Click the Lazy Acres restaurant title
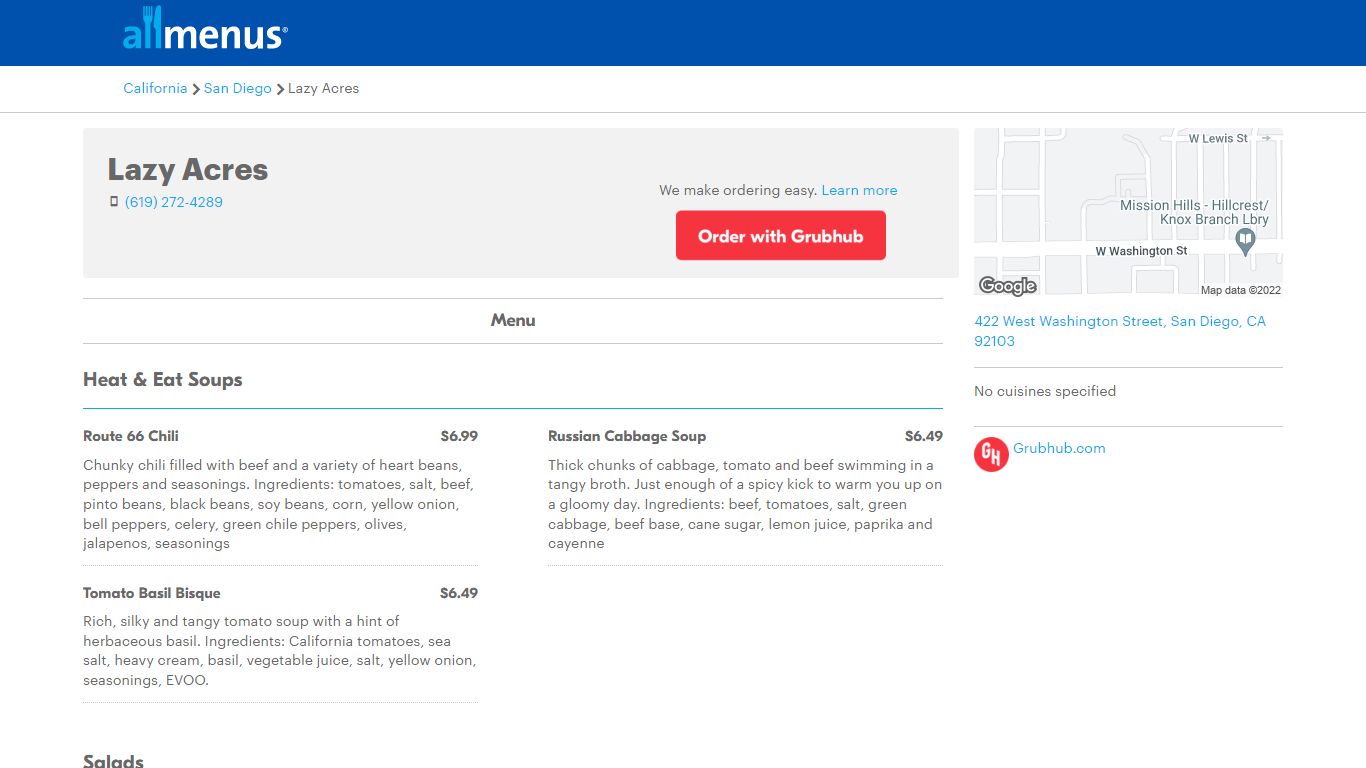1366x768 pixels. tap(188, 170)
